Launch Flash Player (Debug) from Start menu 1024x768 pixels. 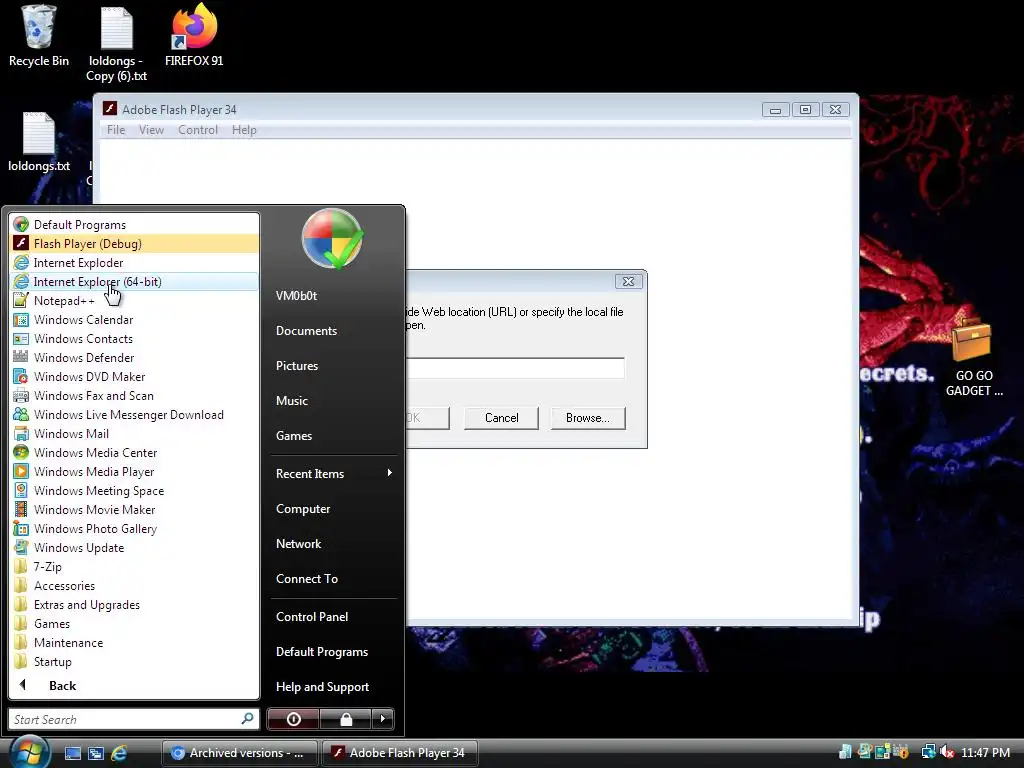tap(135, 244)
